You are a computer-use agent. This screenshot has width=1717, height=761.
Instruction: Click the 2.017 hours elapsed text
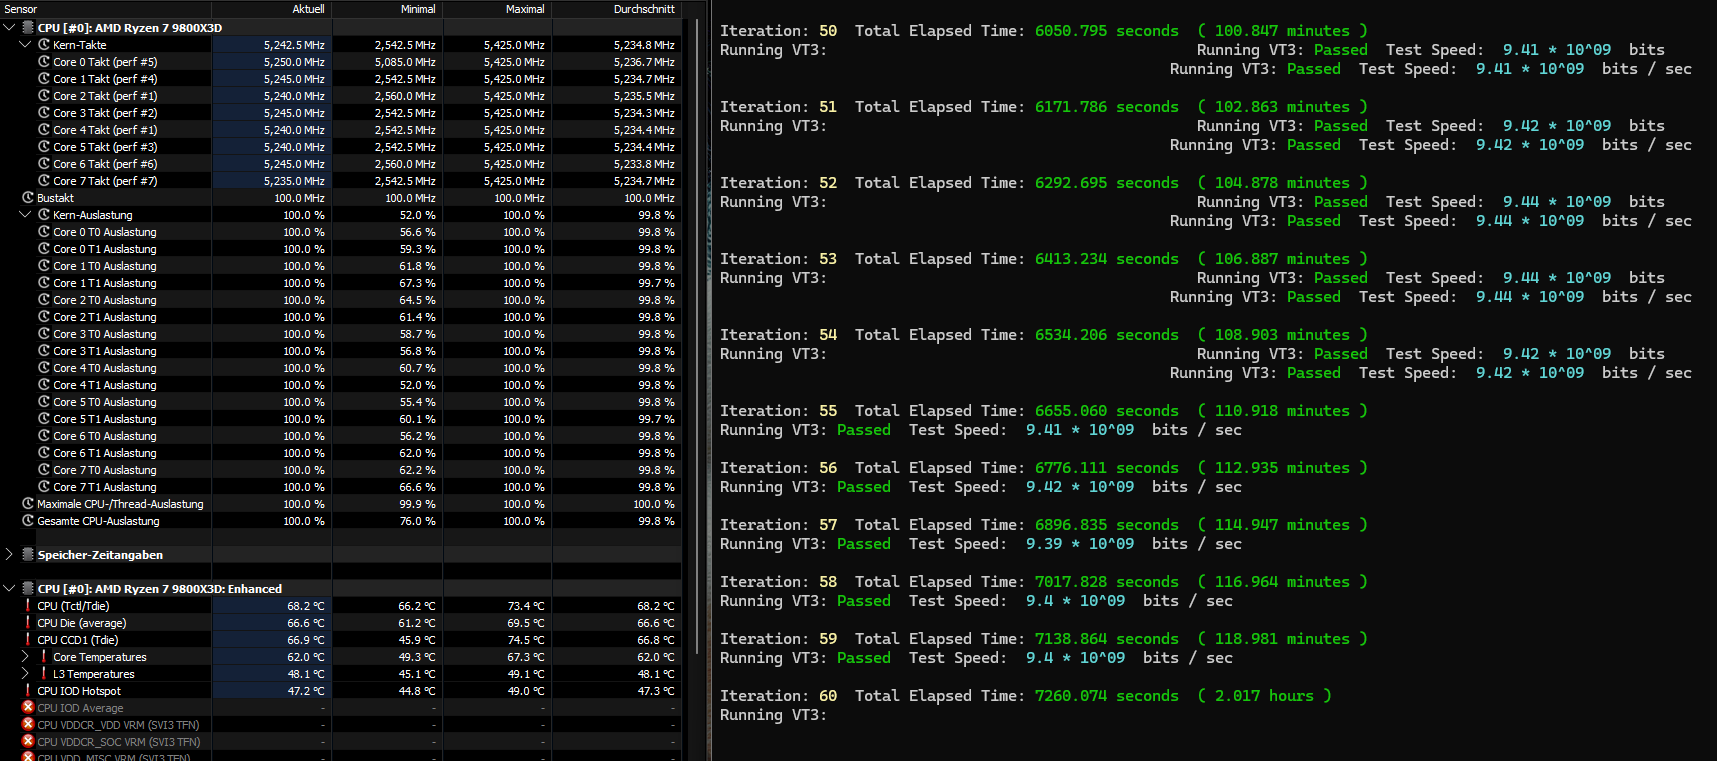pos(1264,696)
